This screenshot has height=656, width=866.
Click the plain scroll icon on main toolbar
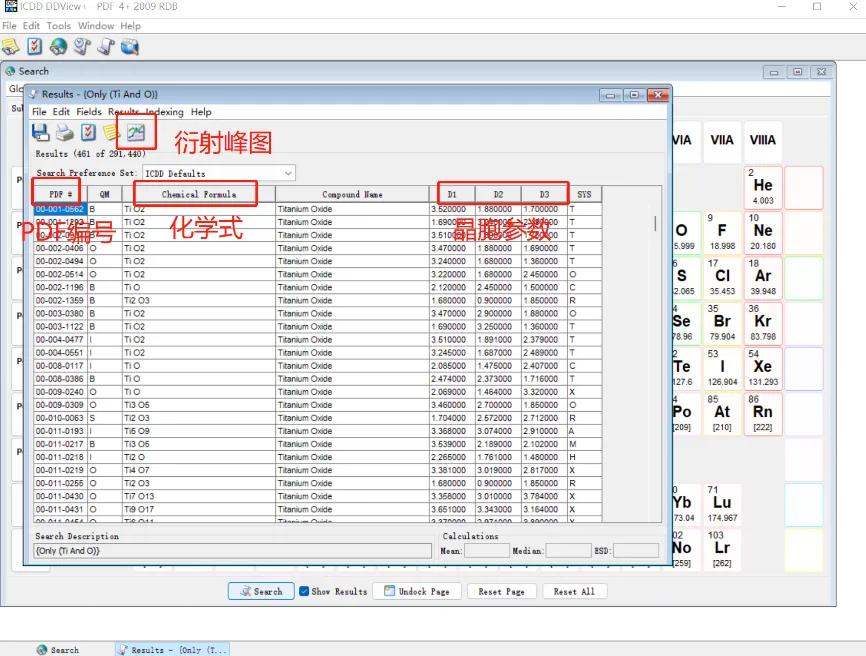click(x=105, y=46)
